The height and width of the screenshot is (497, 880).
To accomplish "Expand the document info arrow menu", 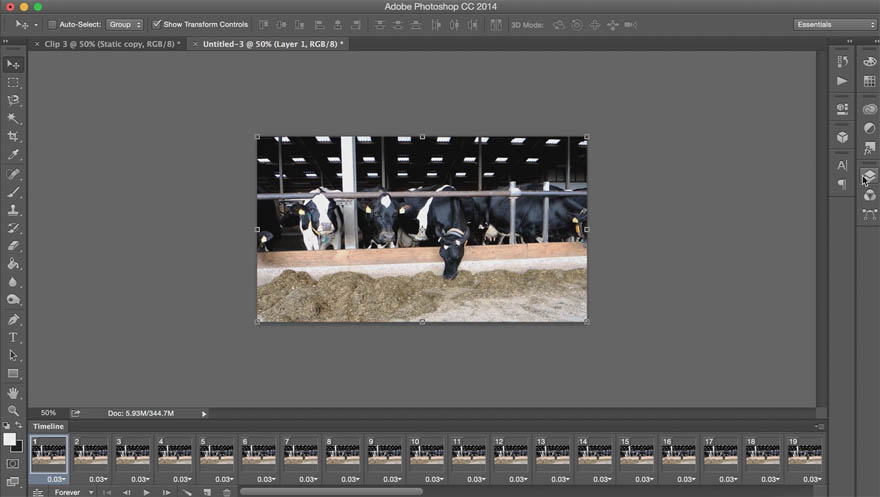I will 204,413.
